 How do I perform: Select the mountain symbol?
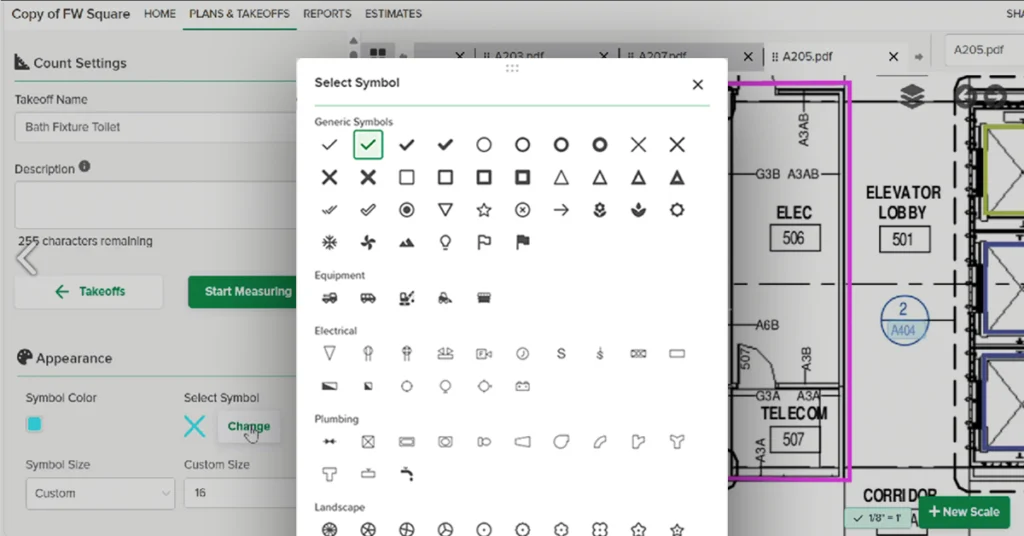[406, 243]
